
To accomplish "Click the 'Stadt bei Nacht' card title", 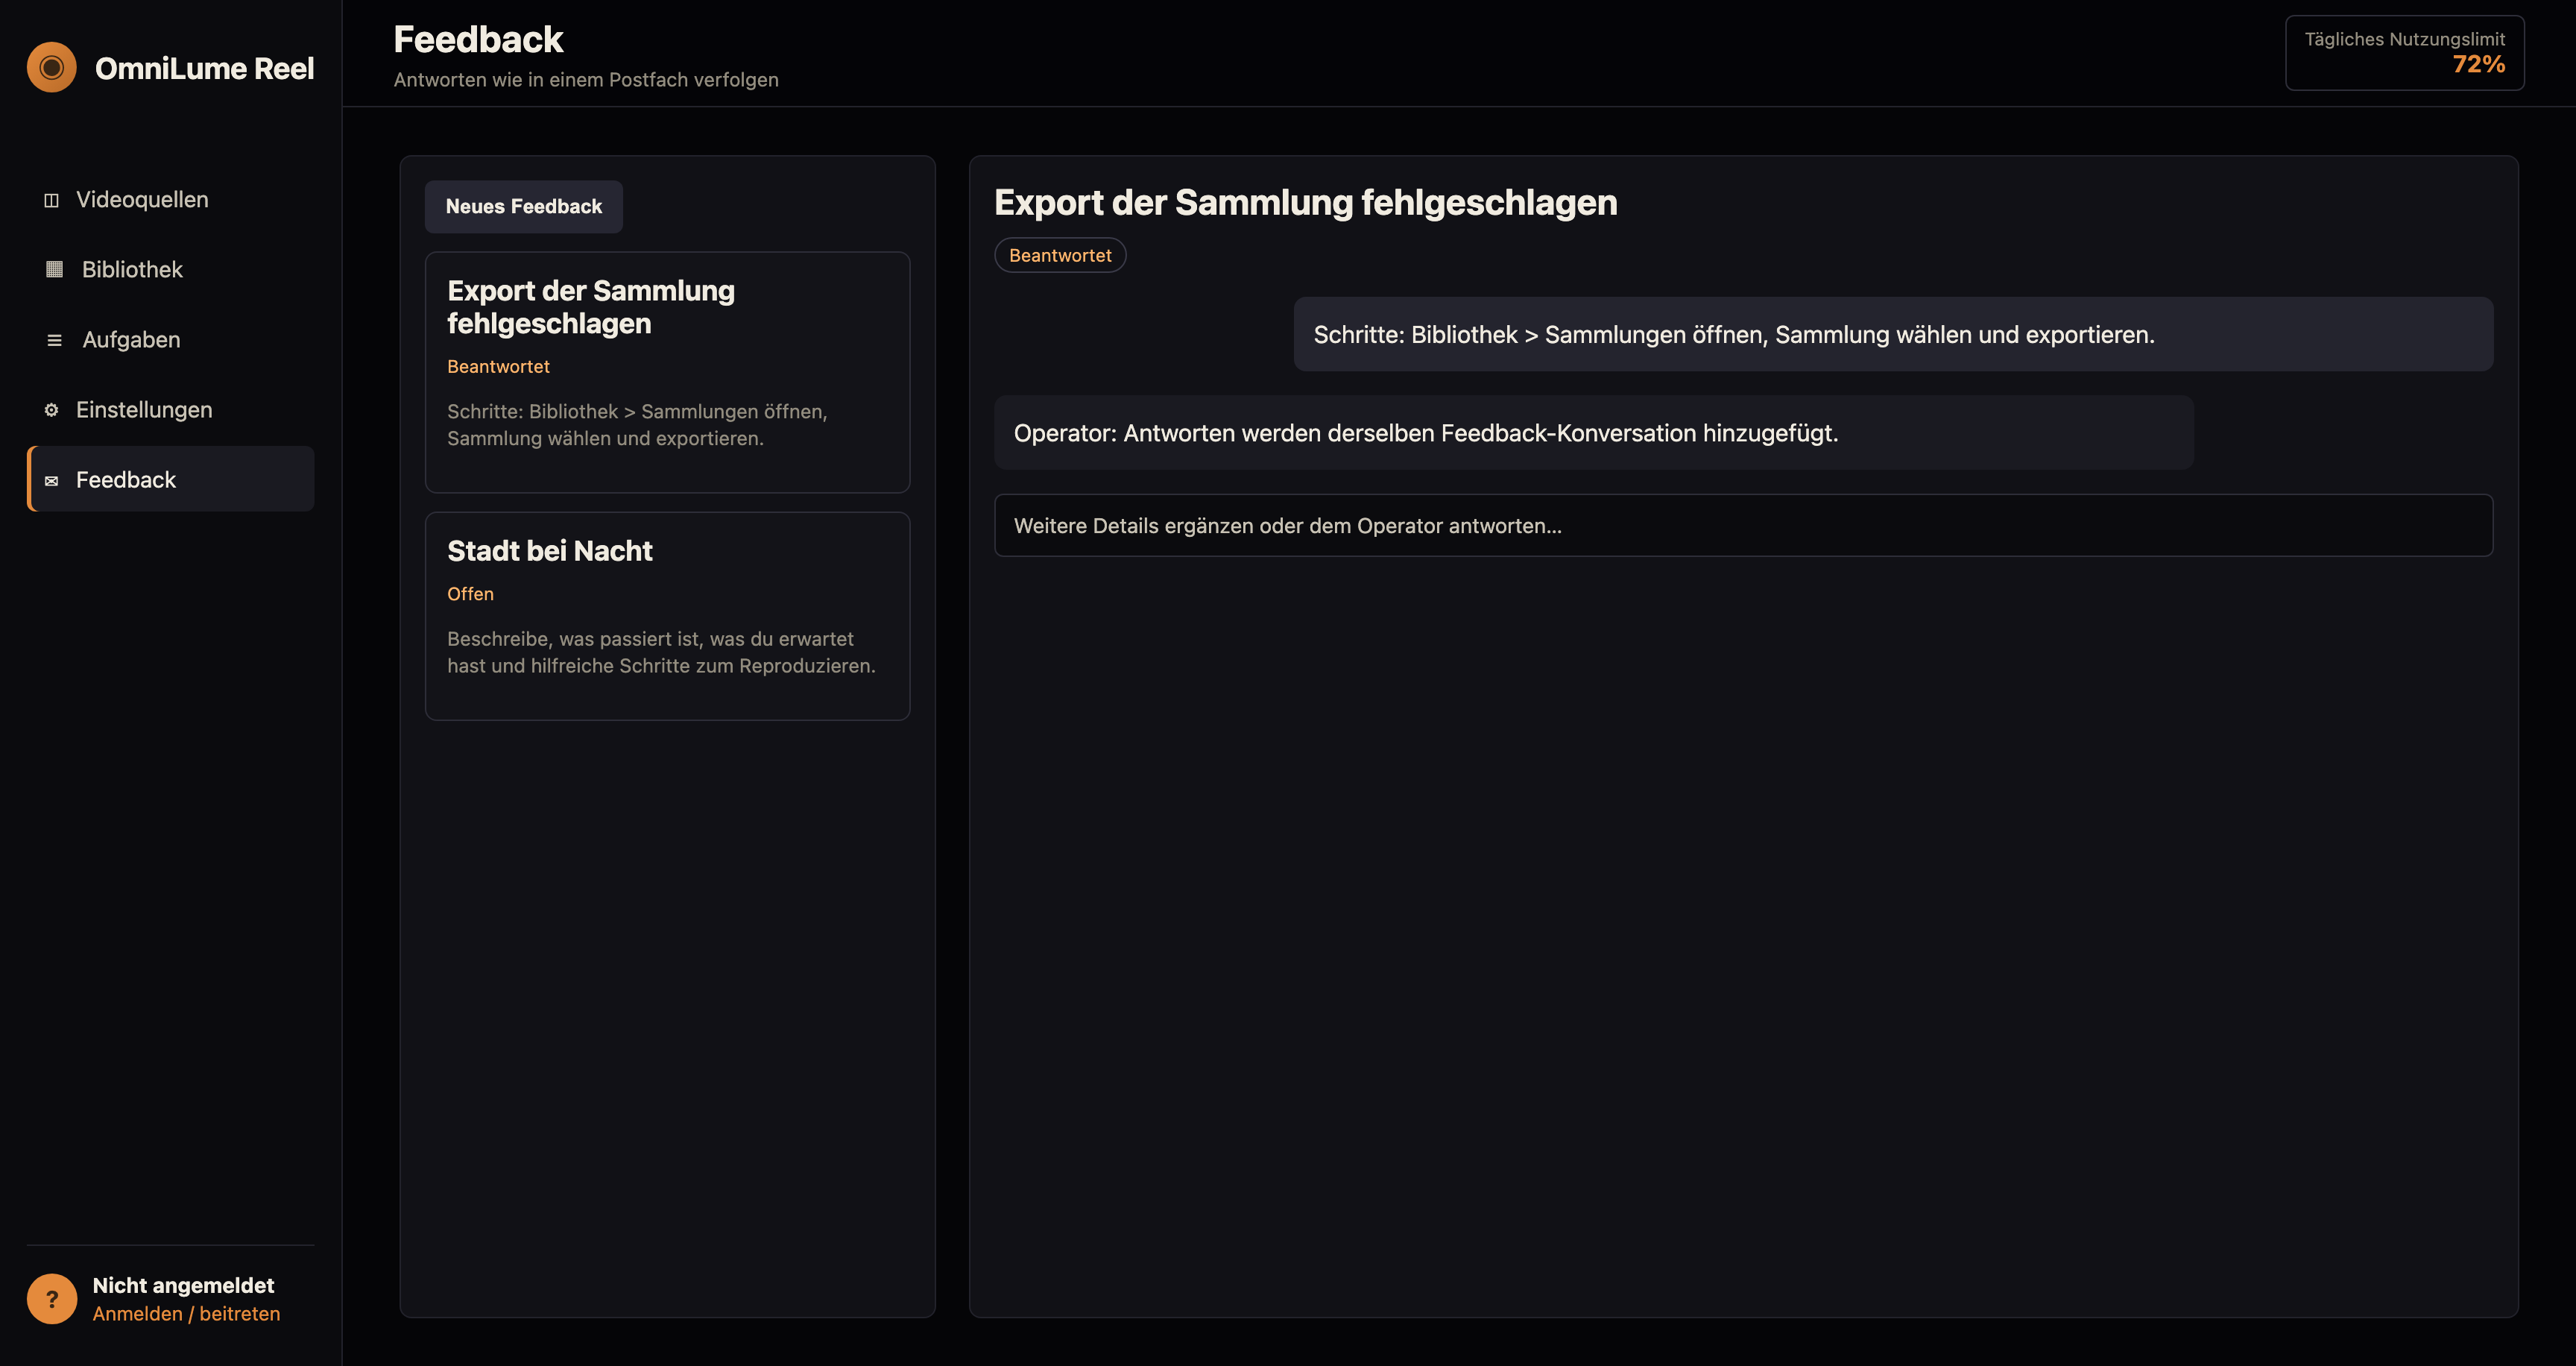I will tap(549, 551).
